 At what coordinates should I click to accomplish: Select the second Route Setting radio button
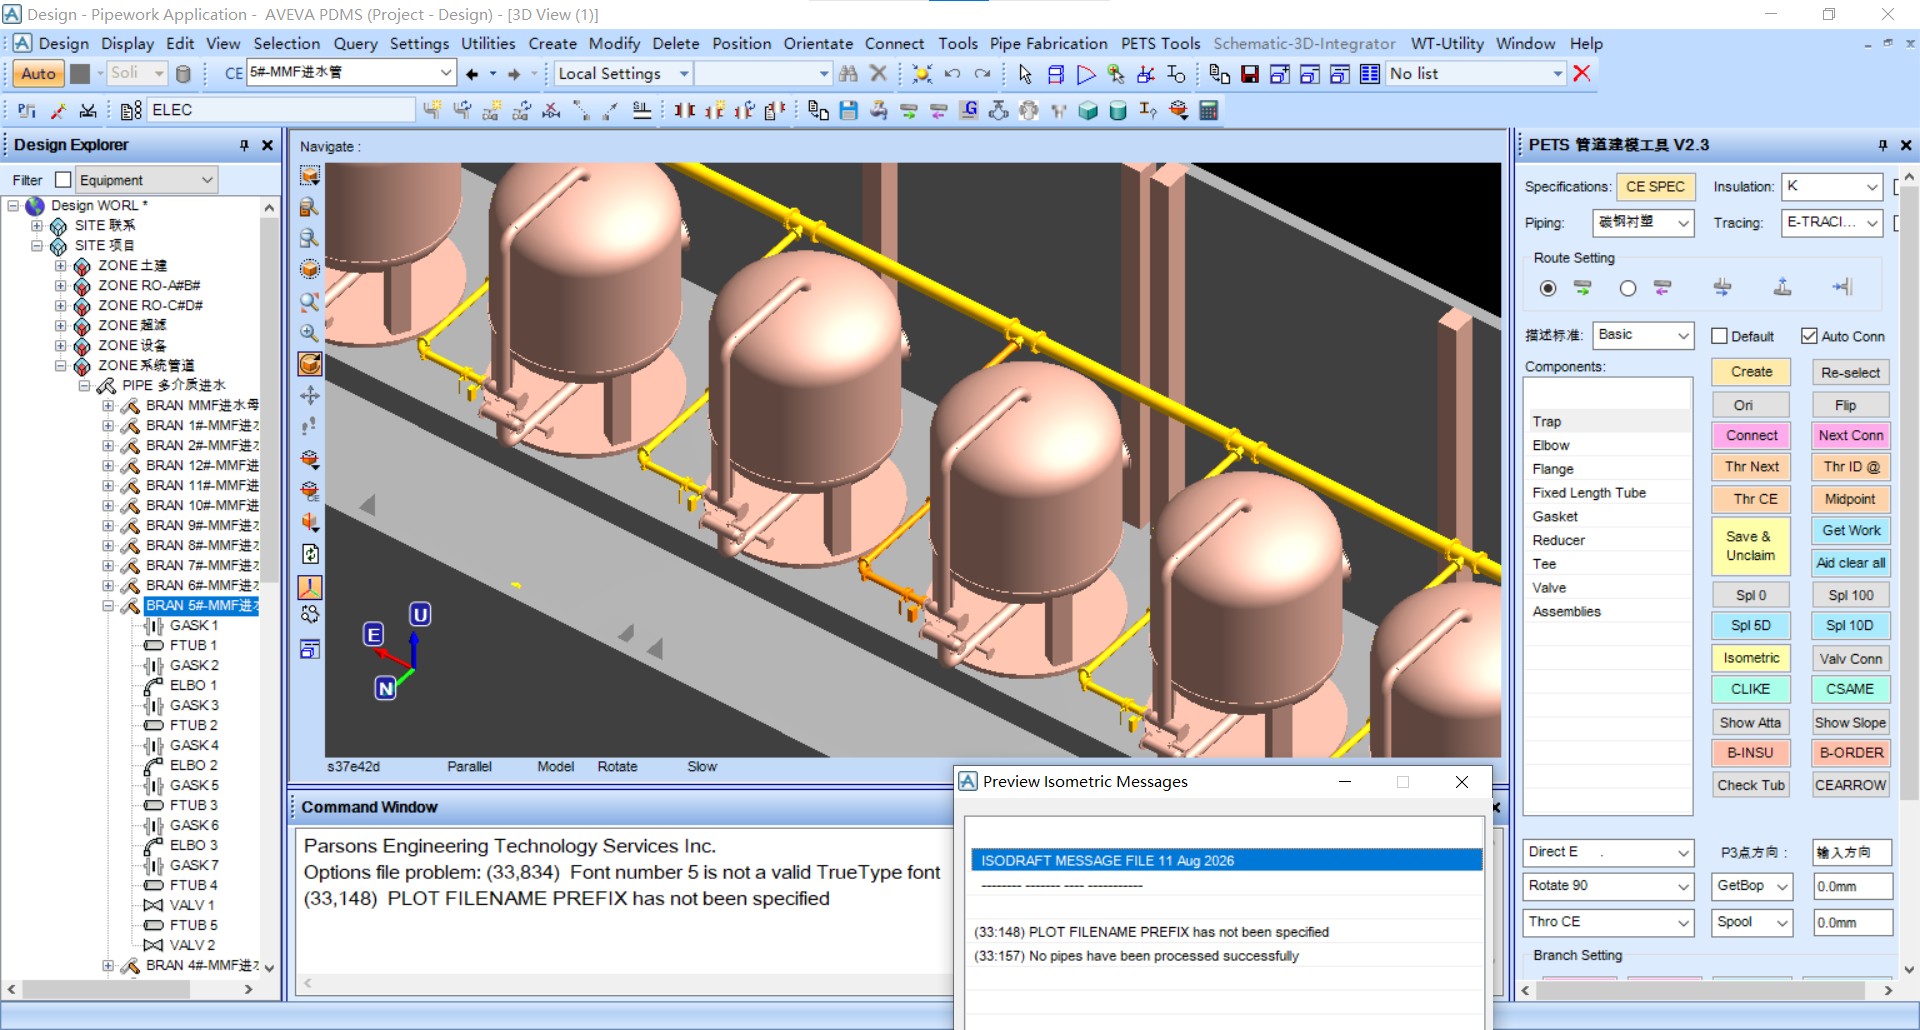coord(1628,288)
